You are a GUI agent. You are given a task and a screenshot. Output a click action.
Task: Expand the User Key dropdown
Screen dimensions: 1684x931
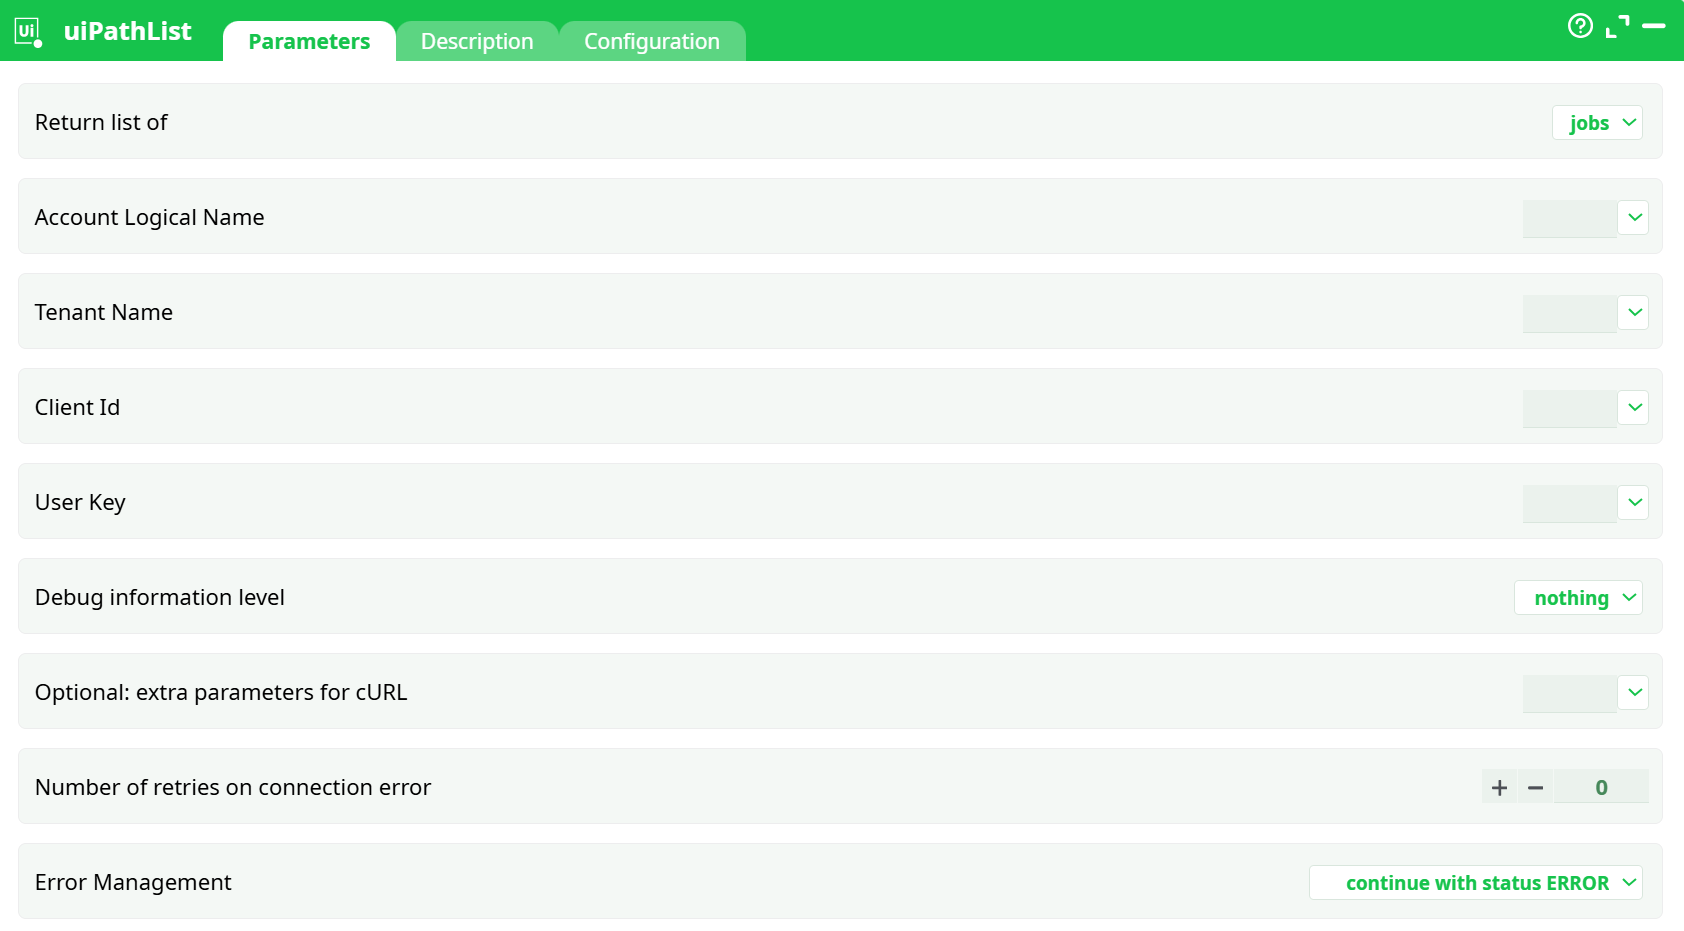[x=1634, y=502]
